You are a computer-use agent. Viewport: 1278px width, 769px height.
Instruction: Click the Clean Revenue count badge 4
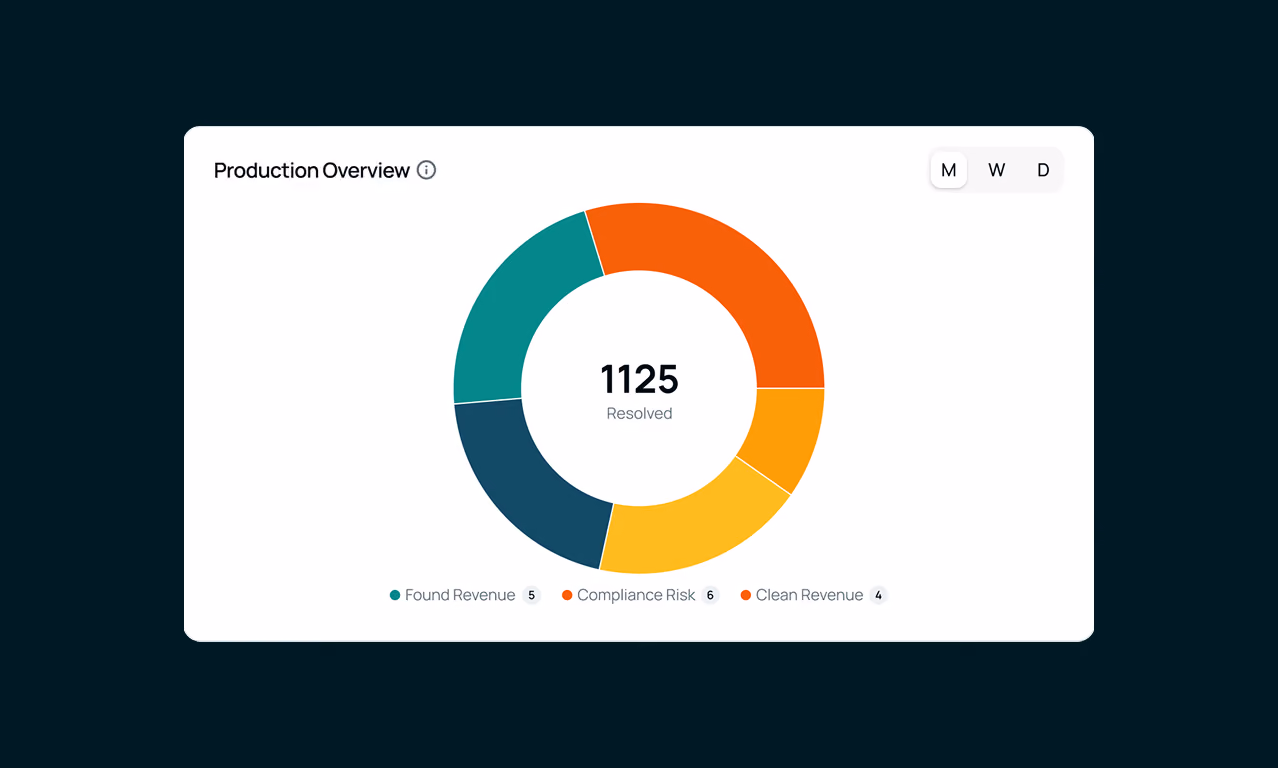pos(878,595)
